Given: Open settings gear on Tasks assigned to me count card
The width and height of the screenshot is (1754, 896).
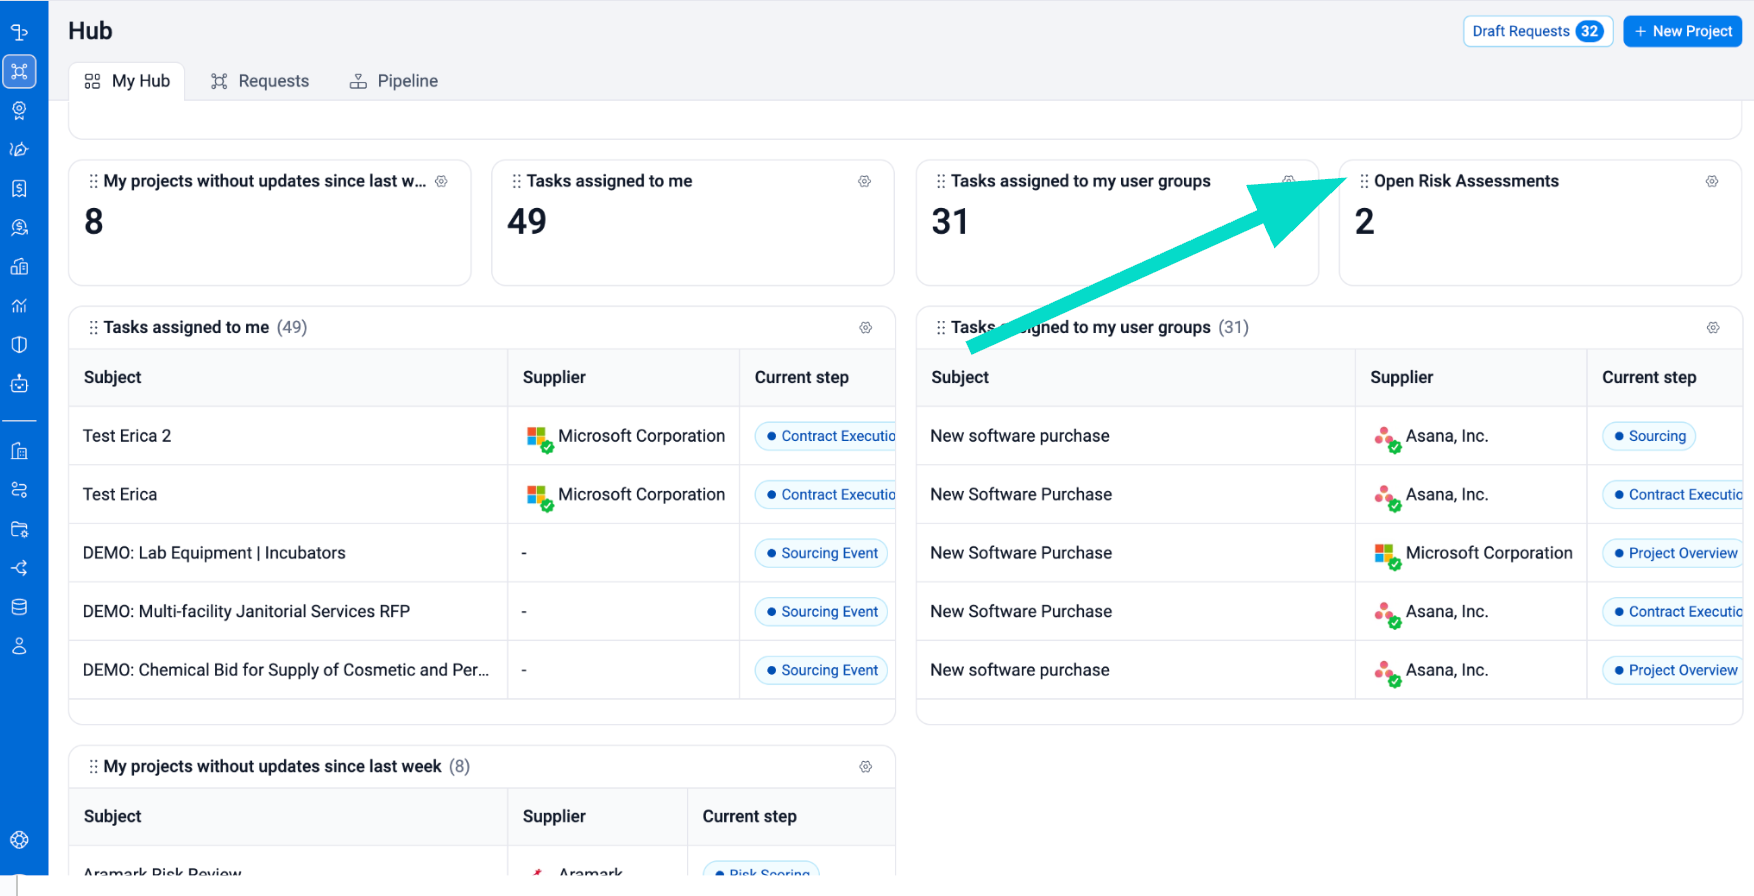Looking at the screenshot, I should coord(864,181).
